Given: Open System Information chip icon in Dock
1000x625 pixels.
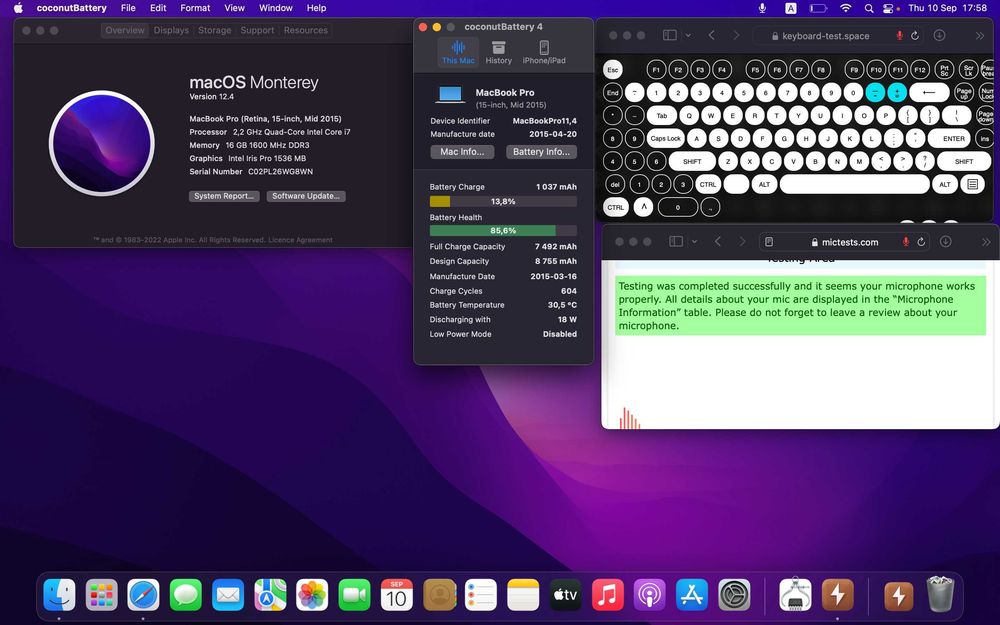Looking at the screenshot, I should pos(795,595).
